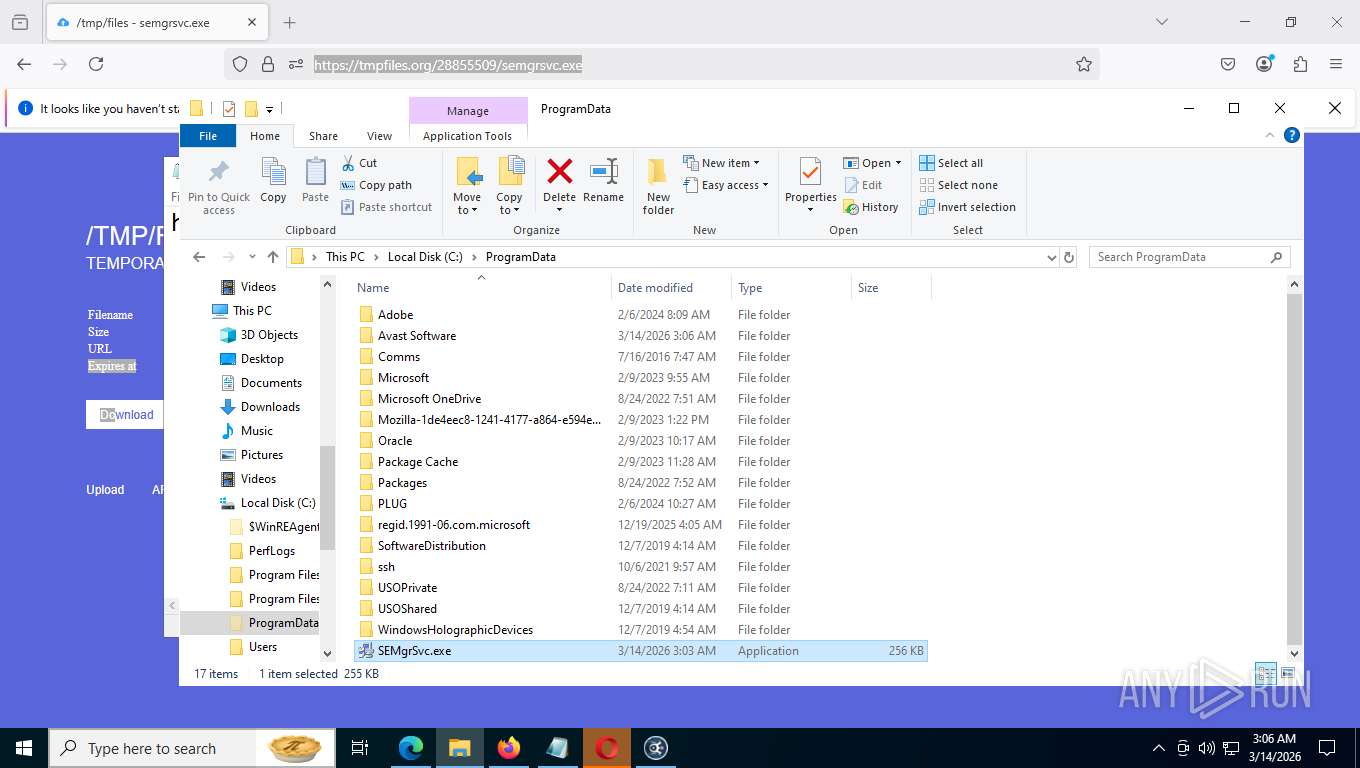Click the Explorer help question icon
Viewport: 1360px width, 768px height.
pos(1292,135)
